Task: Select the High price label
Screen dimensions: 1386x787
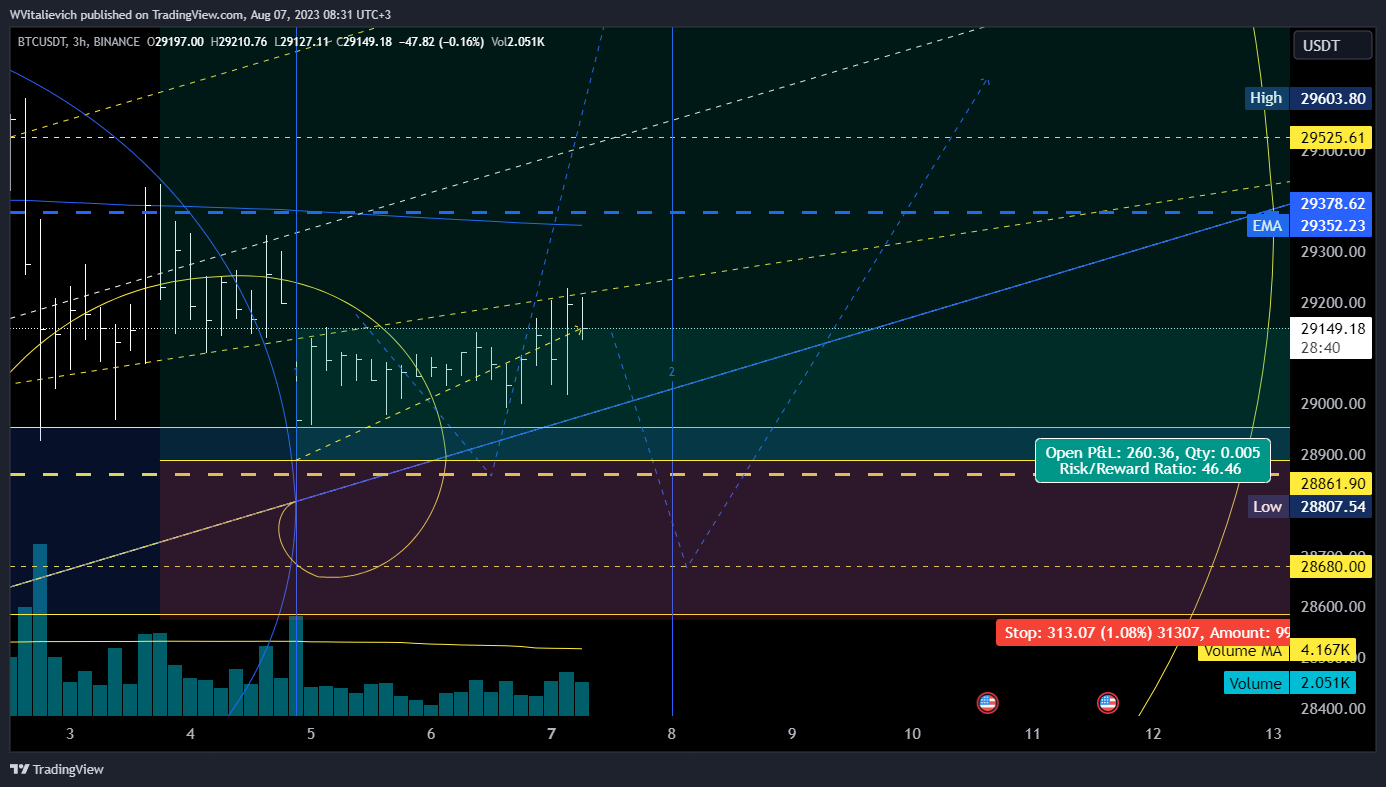Action: point(1265,98)
